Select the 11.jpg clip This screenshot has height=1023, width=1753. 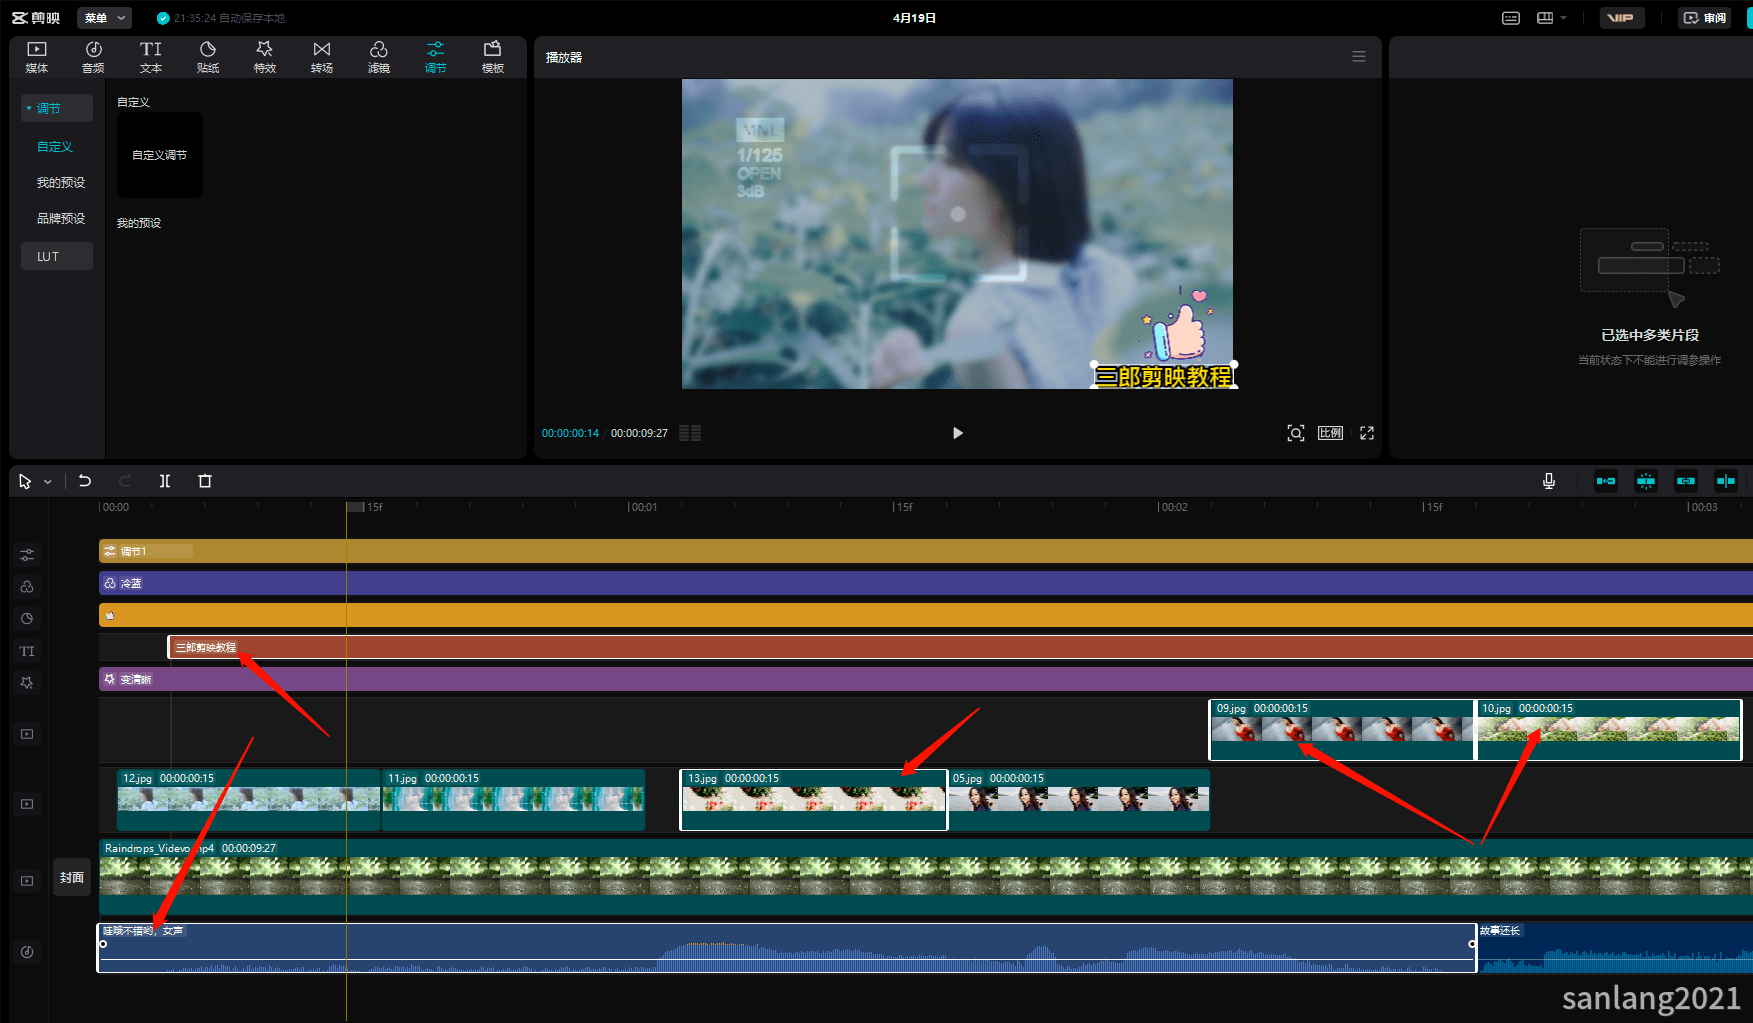click(513, 800)
